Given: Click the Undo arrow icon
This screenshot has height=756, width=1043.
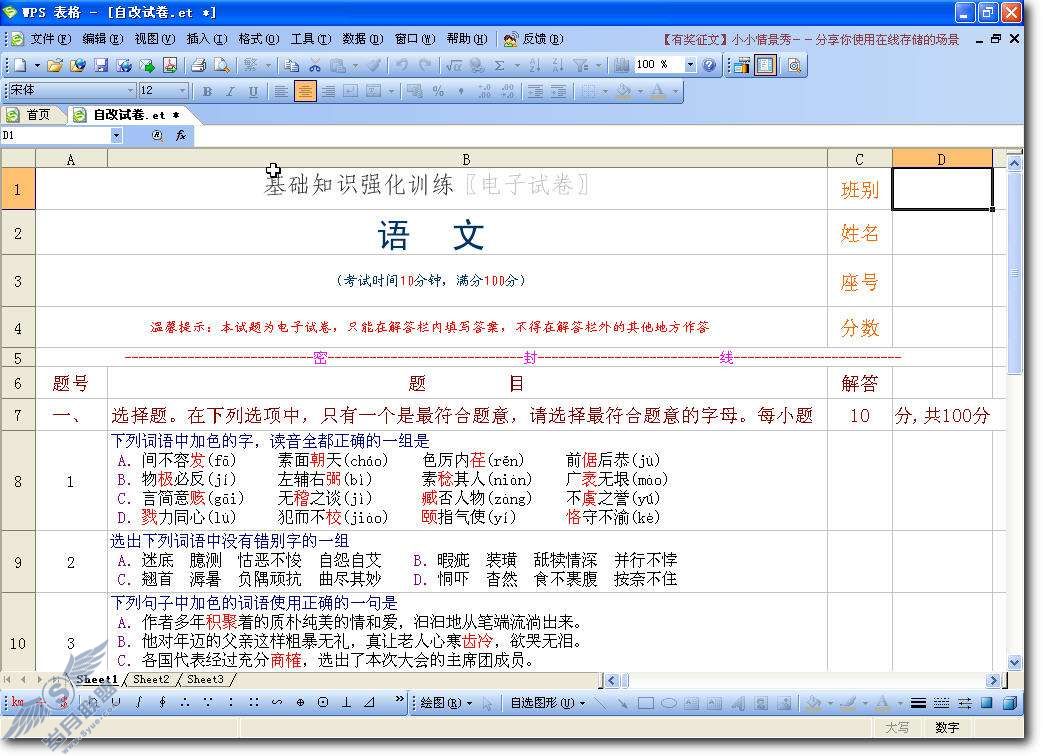Looking at the screenshot, I should click(x=402, y=65).
